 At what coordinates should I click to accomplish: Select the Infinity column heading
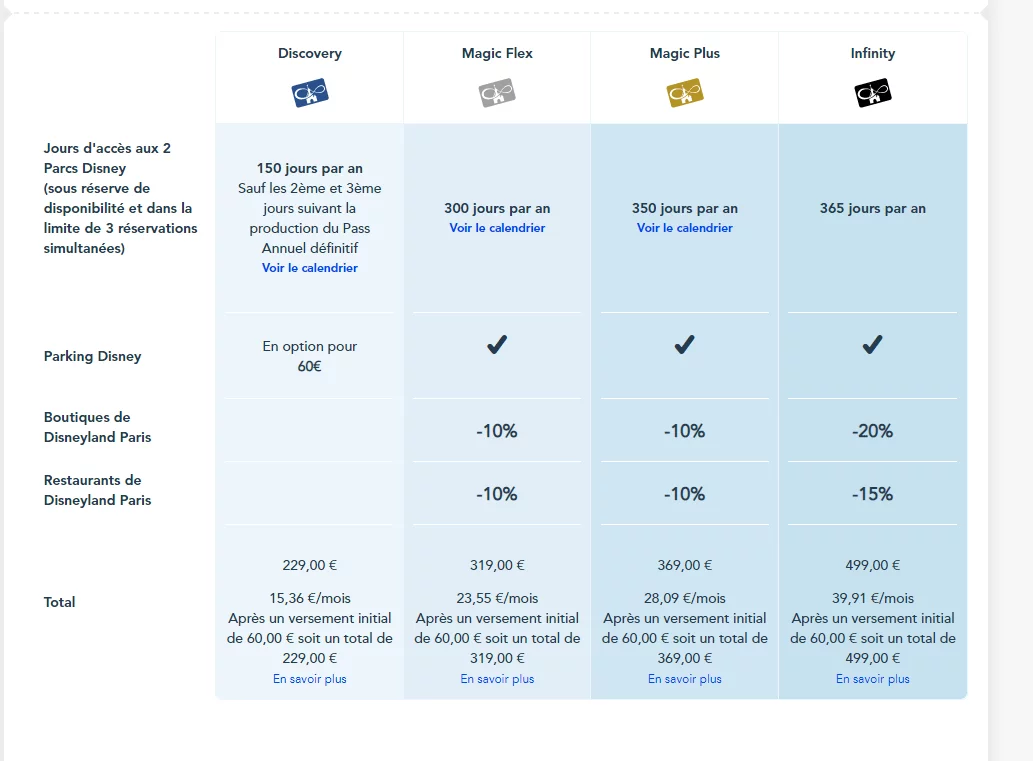click(872, 53)
